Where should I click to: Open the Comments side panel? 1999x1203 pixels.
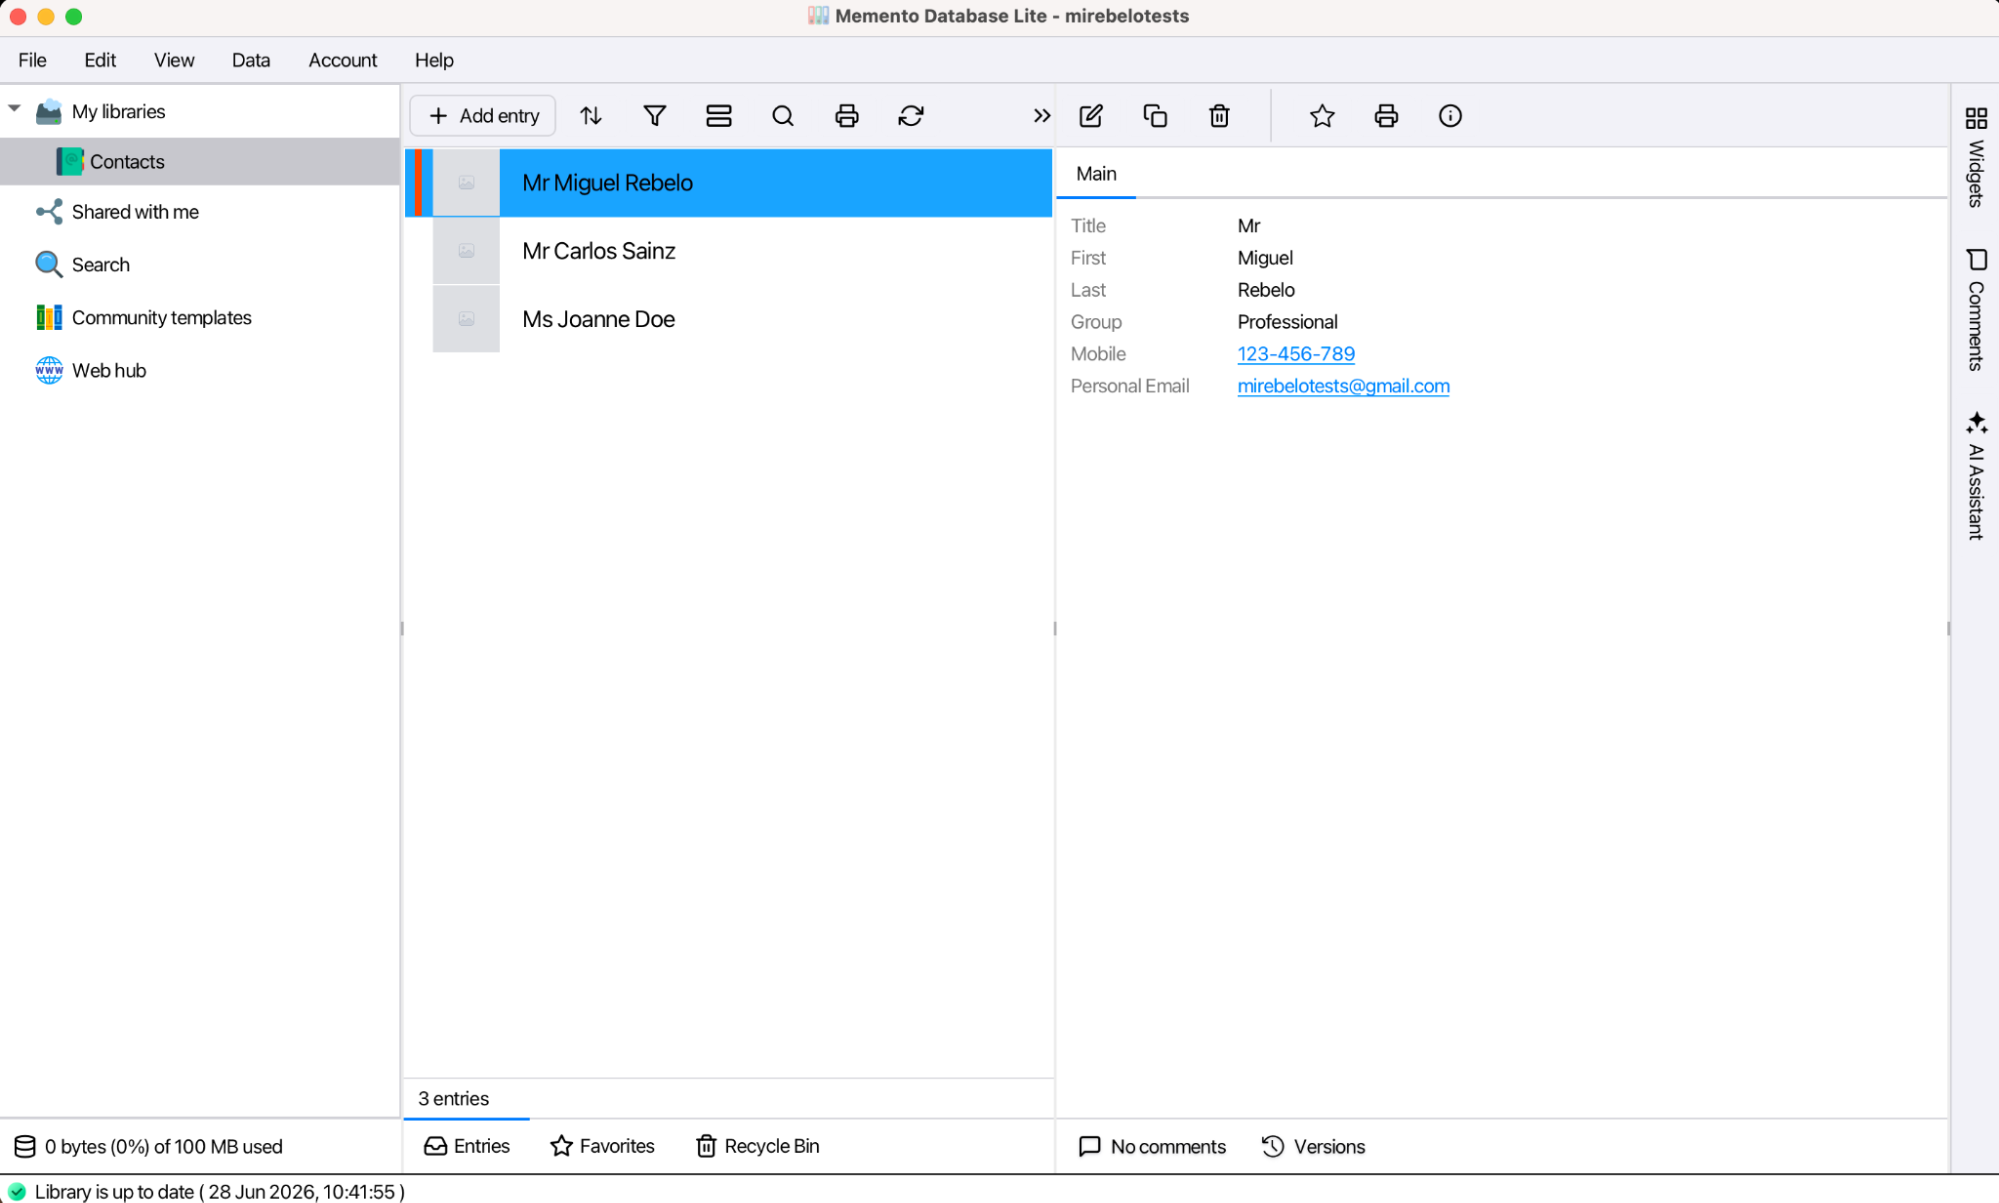1976,310
